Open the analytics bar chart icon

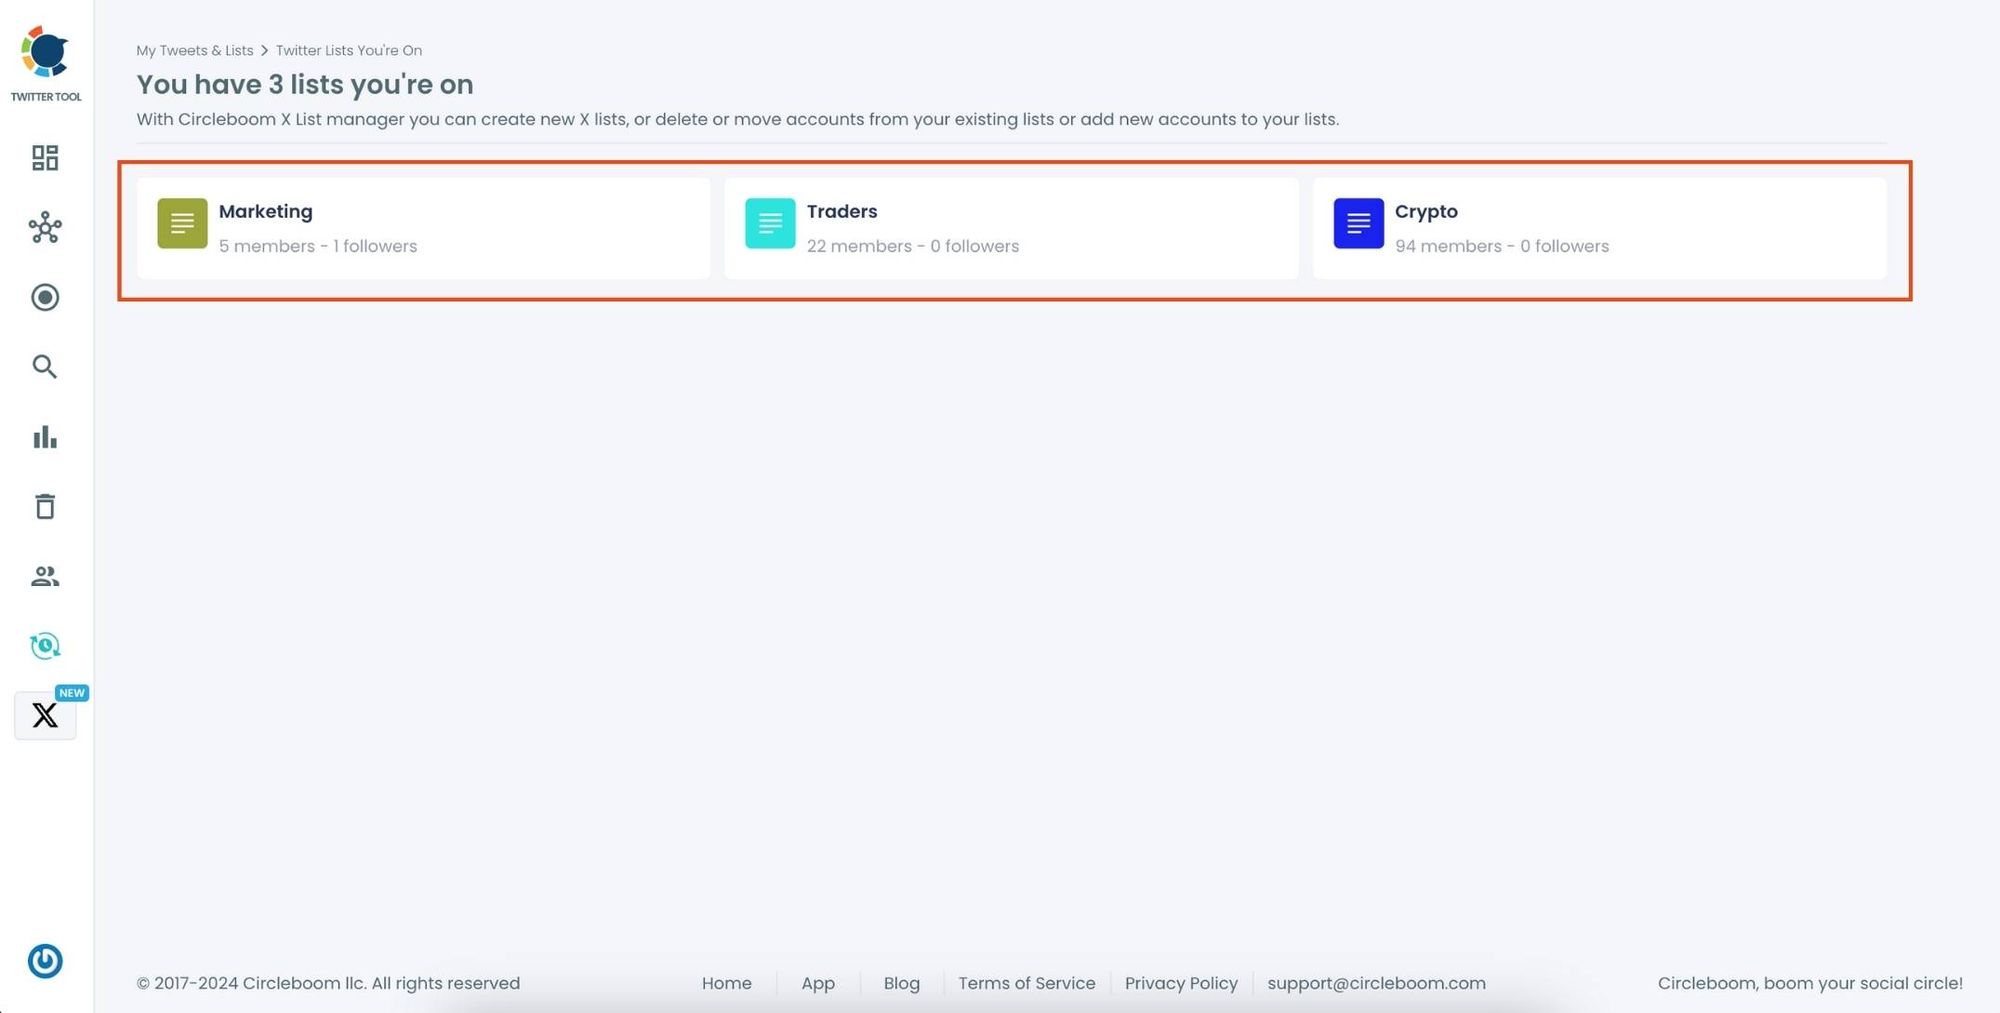[x=45, y=437]
